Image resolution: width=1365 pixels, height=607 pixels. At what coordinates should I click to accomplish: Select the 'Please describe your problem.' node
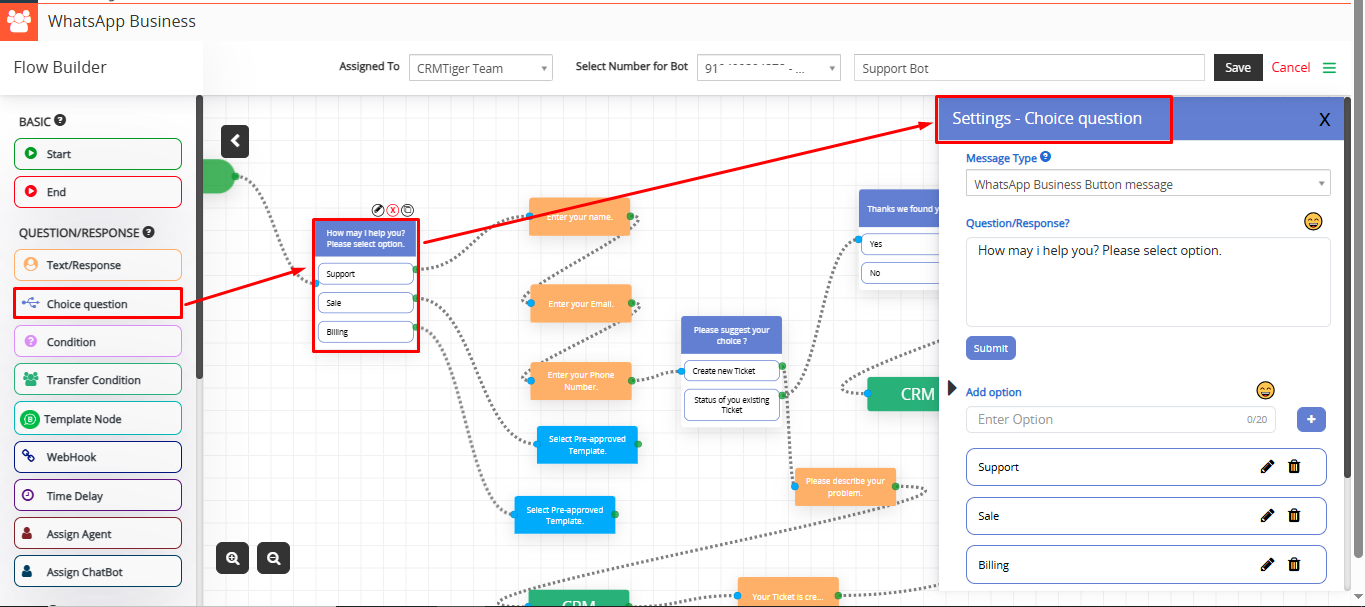coord(846,486)
